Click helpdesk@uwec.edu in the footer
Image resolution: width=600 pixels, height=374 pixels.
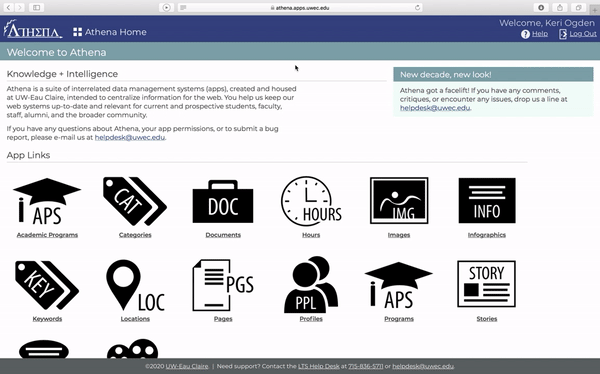[423, 366]
